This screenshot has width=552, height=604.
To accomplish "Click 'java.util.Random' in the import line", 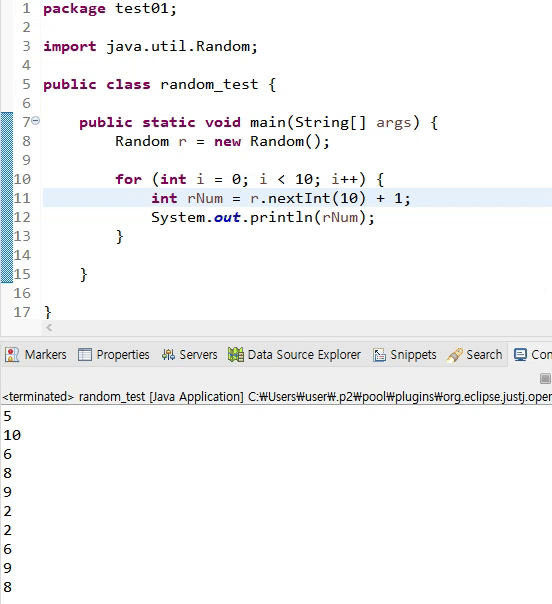I will coord(178,46).
